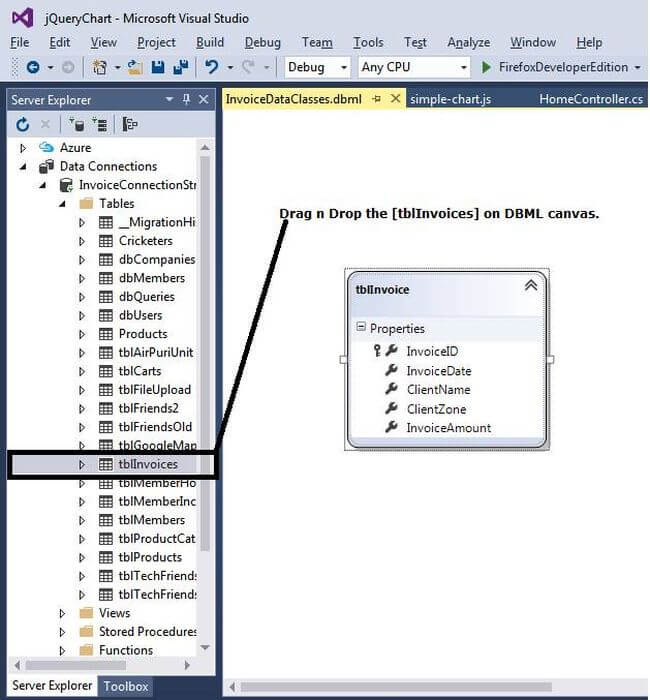Click the green Start Debugging play icon
The height and width of the screenshot is (700, 650).
point(486,67)
